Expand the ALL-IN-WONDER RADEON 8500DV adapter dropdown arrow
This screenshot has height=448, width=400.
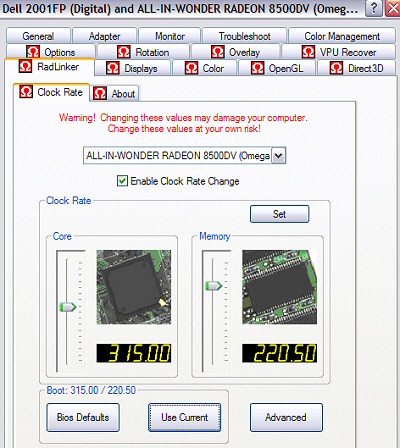279,156
